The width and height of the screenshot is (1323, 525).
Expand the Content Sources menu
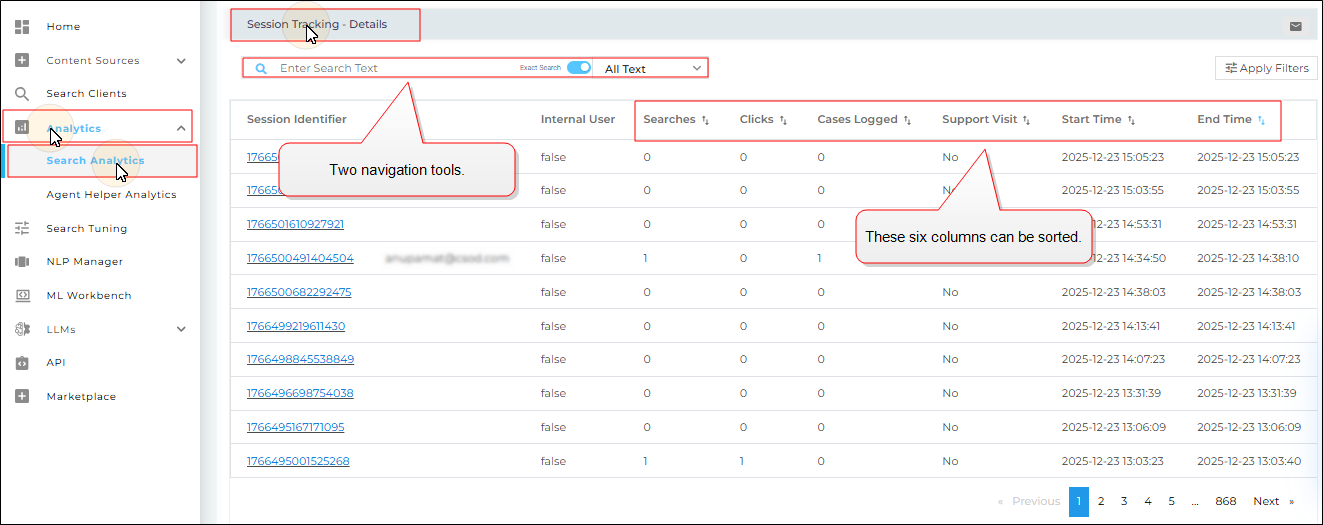(181, 61)
